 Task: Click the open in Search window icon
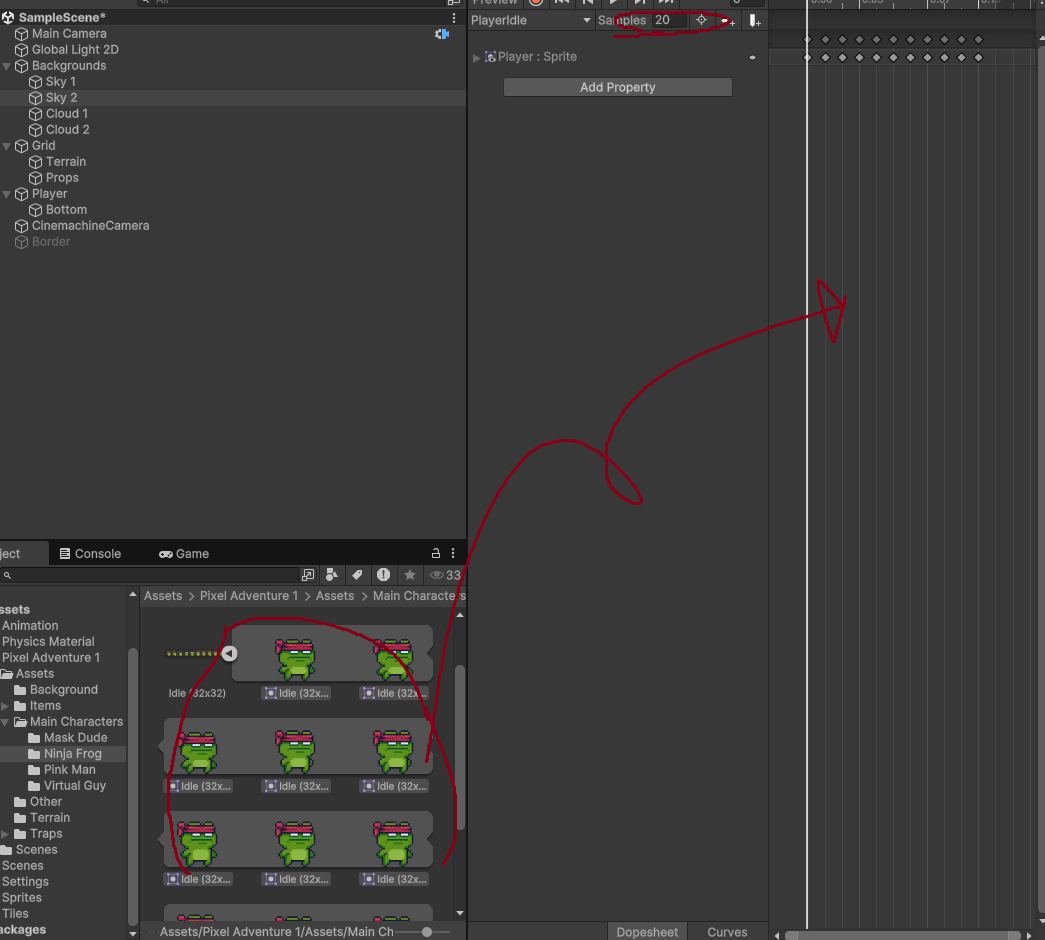click(x=308, y=575)
